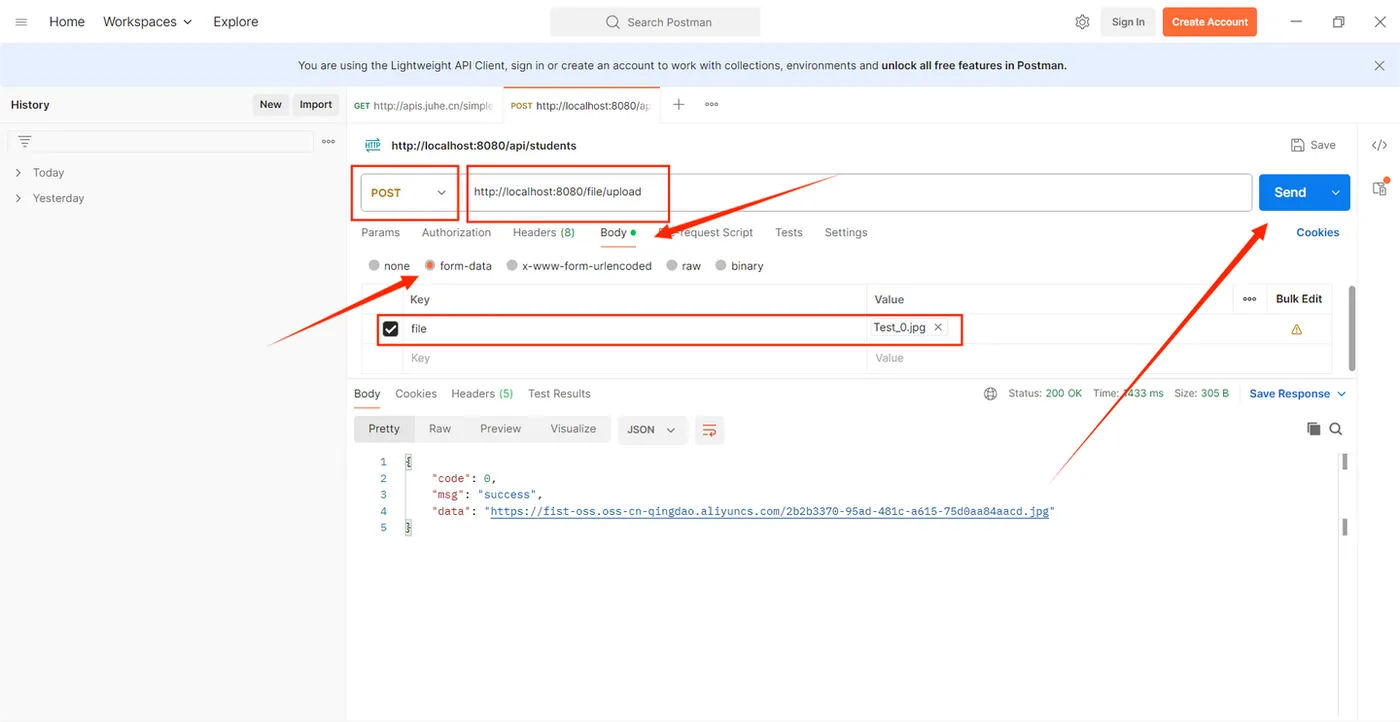The image size is (1400, 722).
Task: Click warning icon on file row
Action: (1297, 329)
